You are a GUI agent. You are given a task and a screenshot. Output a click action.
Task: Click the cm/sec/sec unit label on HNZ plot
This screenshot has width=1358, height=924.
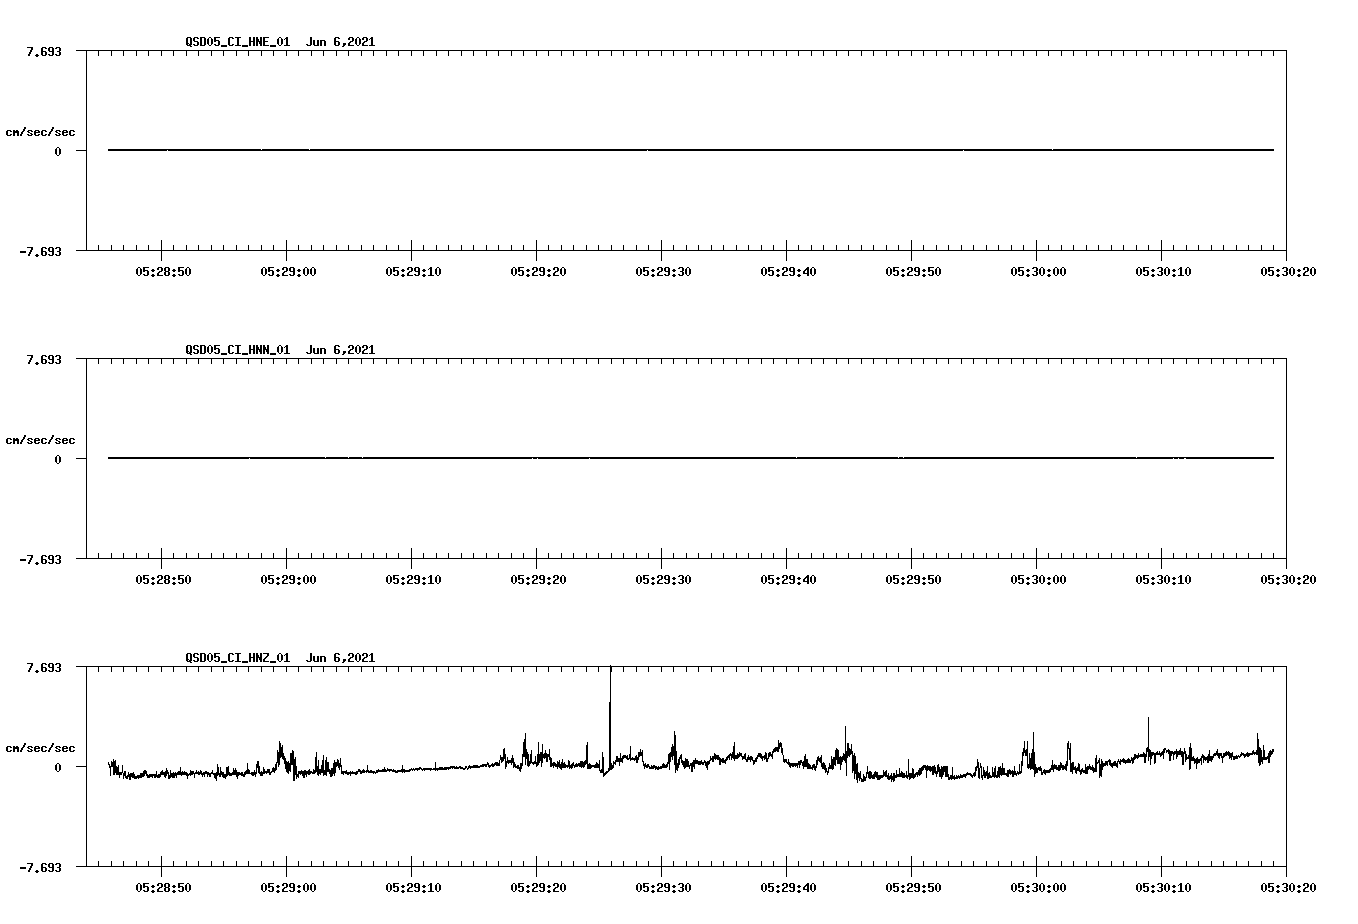coord(40,748)
